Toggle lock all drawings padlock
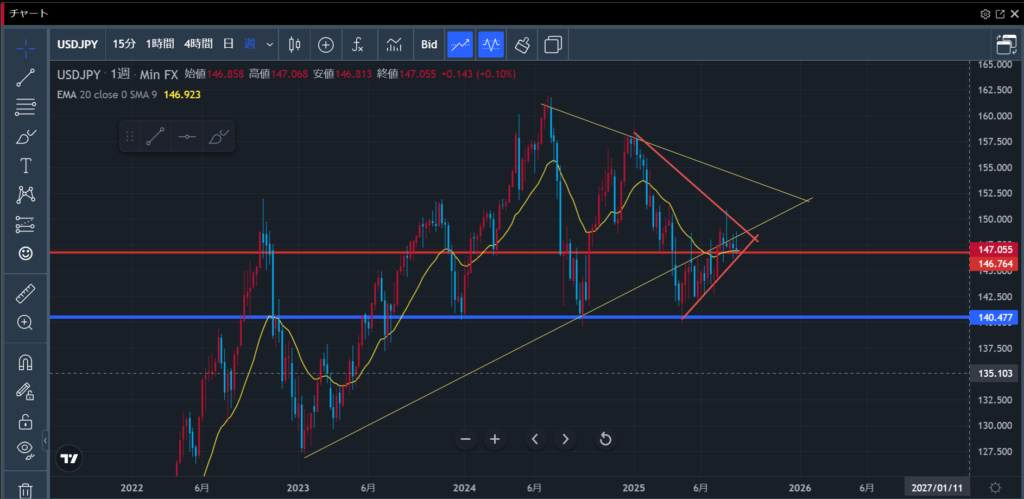The image size is (1024, 499). pyautogui.click(x=25, y=421)
